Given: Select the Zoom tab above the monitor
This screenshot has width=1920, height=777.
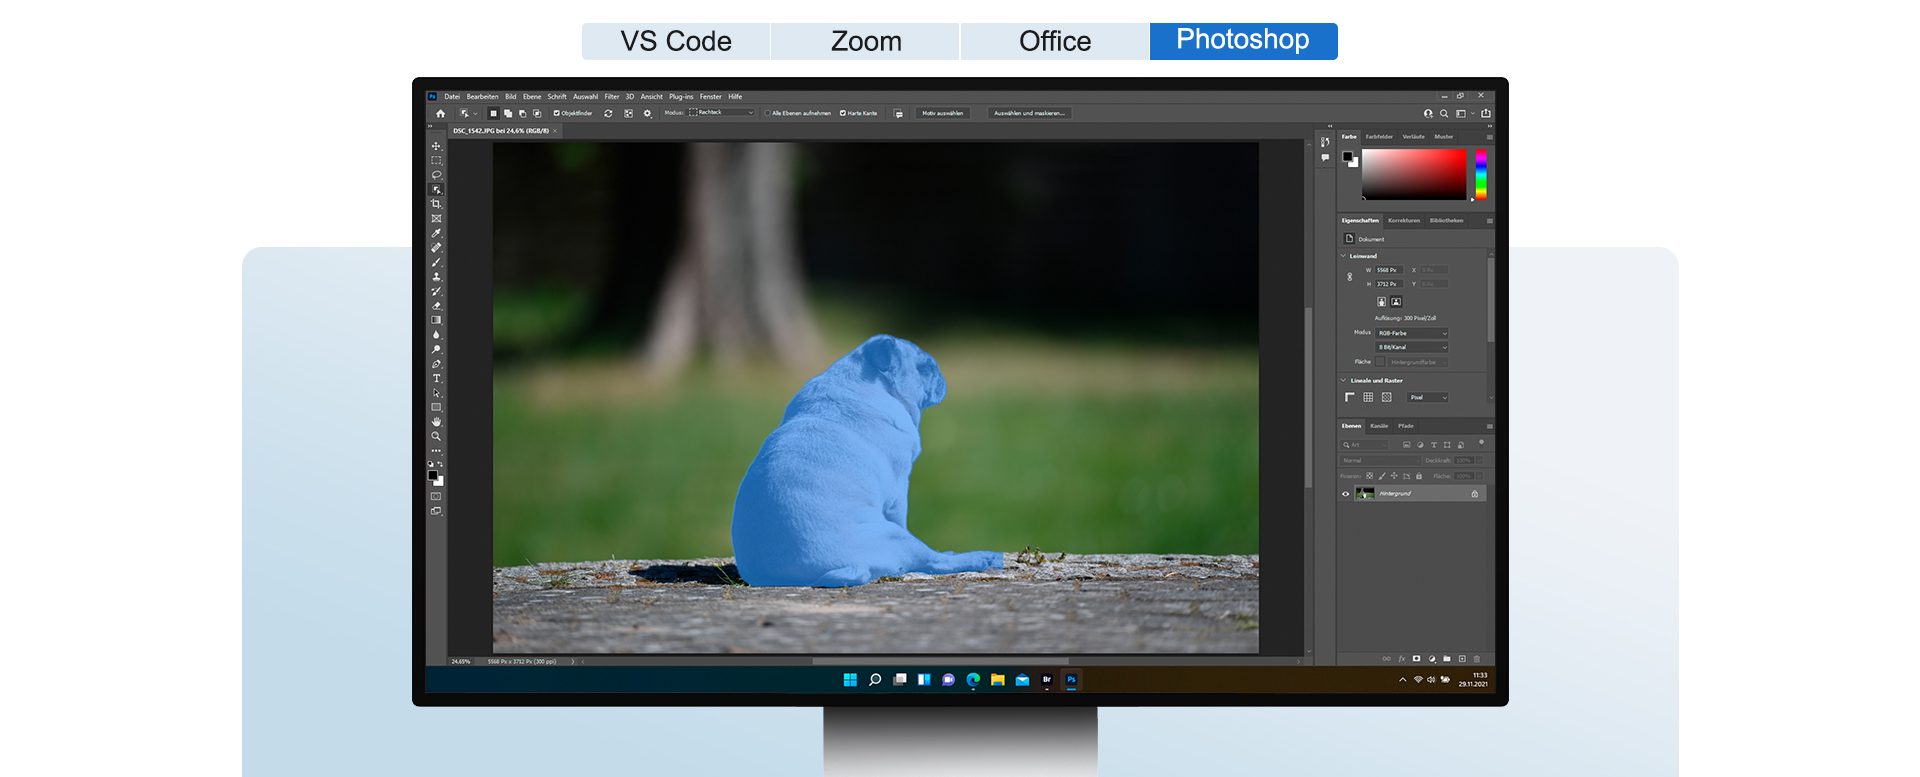Looking at the screenshot, I should click(x=866, y=41).
